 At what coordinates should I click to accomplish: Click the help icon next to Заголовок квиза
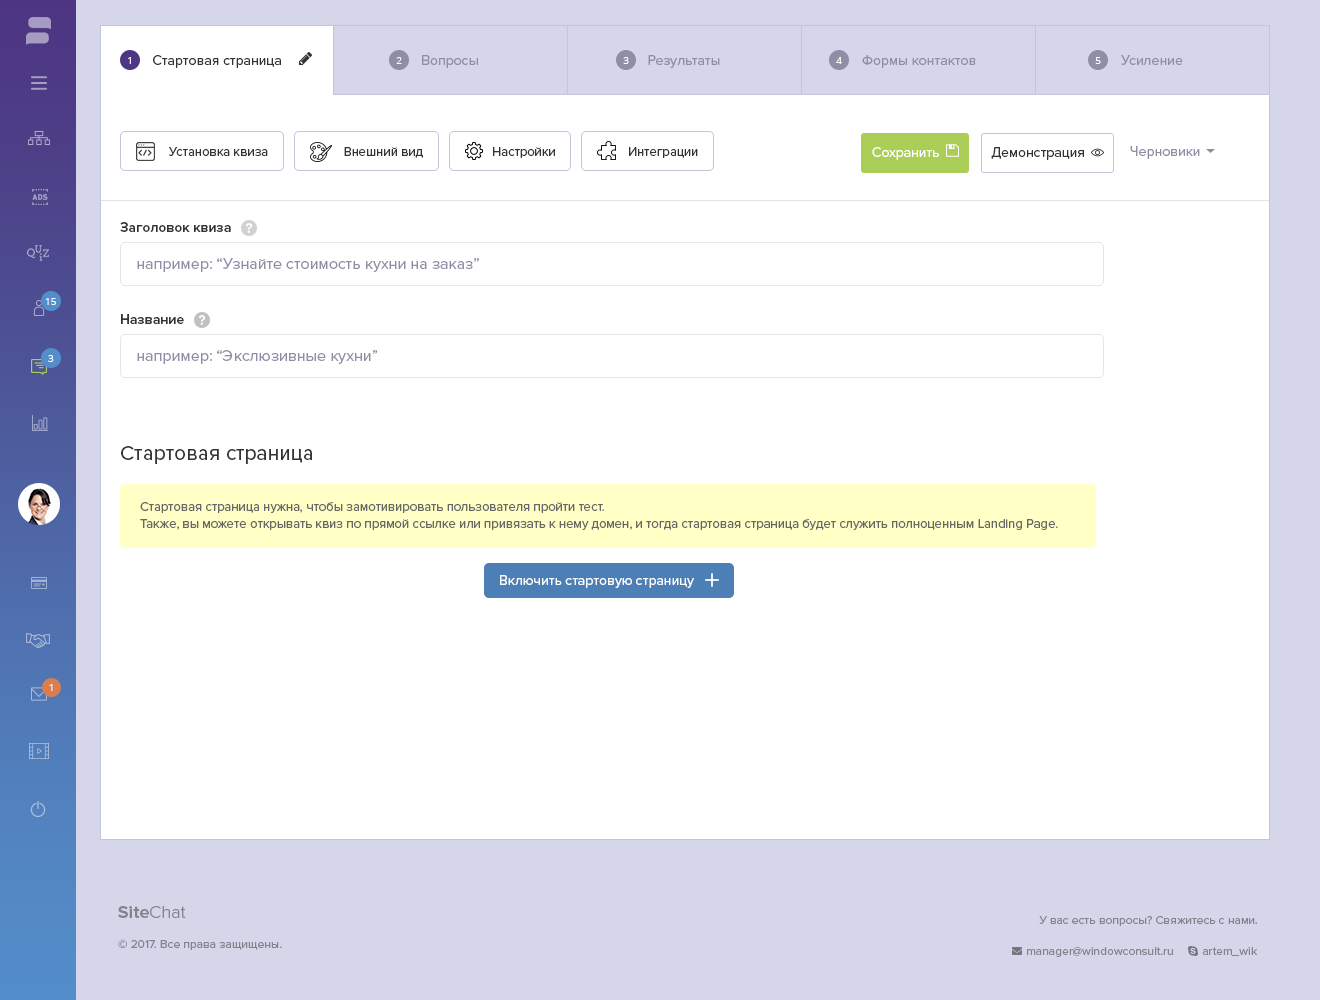[x=249, y=228]
